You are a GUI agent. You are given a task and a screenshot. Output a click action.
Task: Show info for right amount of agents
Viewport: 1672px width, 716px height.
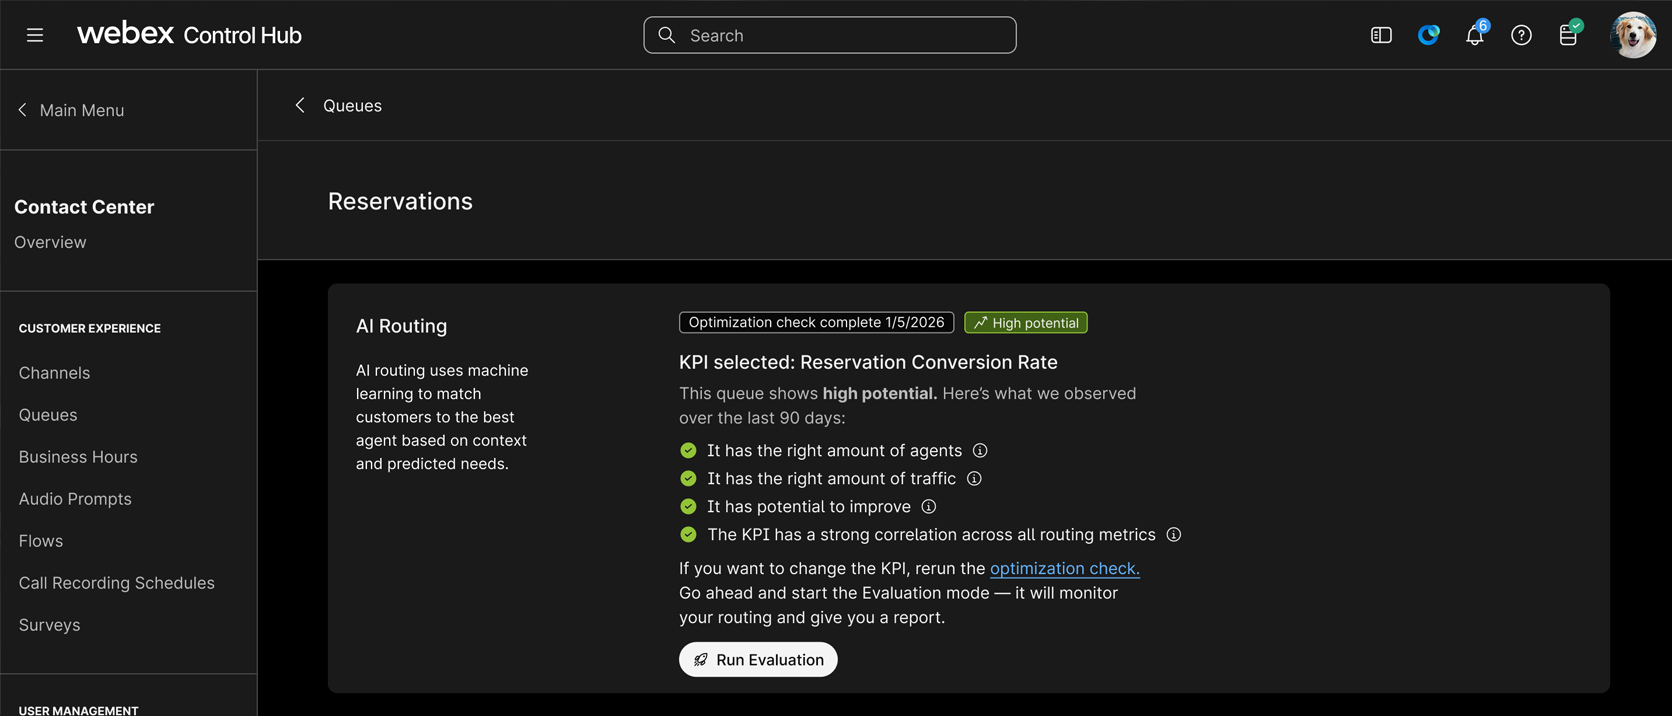point(980,451)
